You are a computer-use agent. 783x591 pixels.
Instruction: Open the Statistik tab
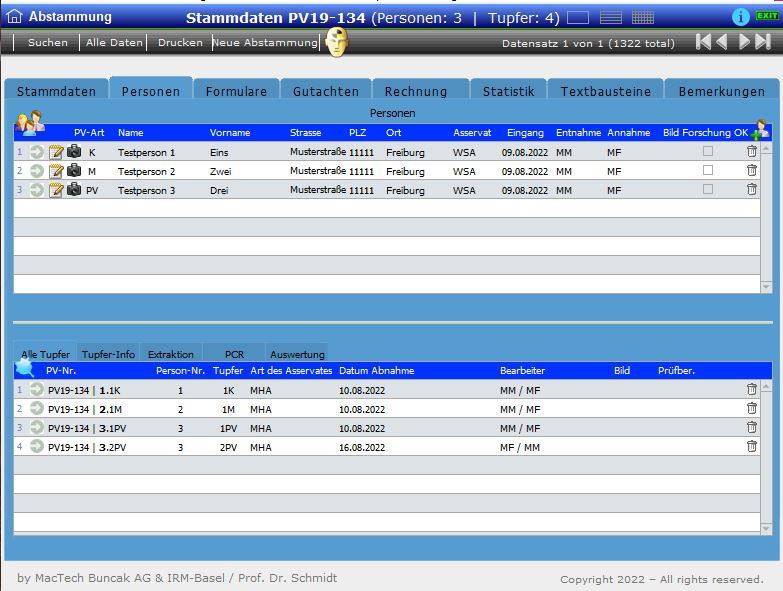(x=508, y=91)
